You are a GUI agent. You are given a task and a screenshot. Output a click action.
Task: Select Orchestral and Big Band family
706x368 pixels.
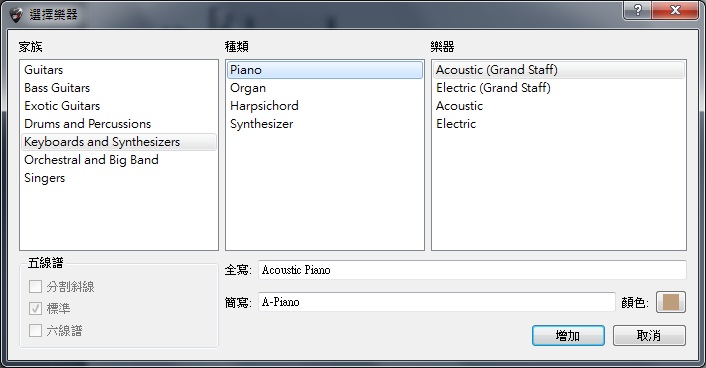(x=119, y=160)
